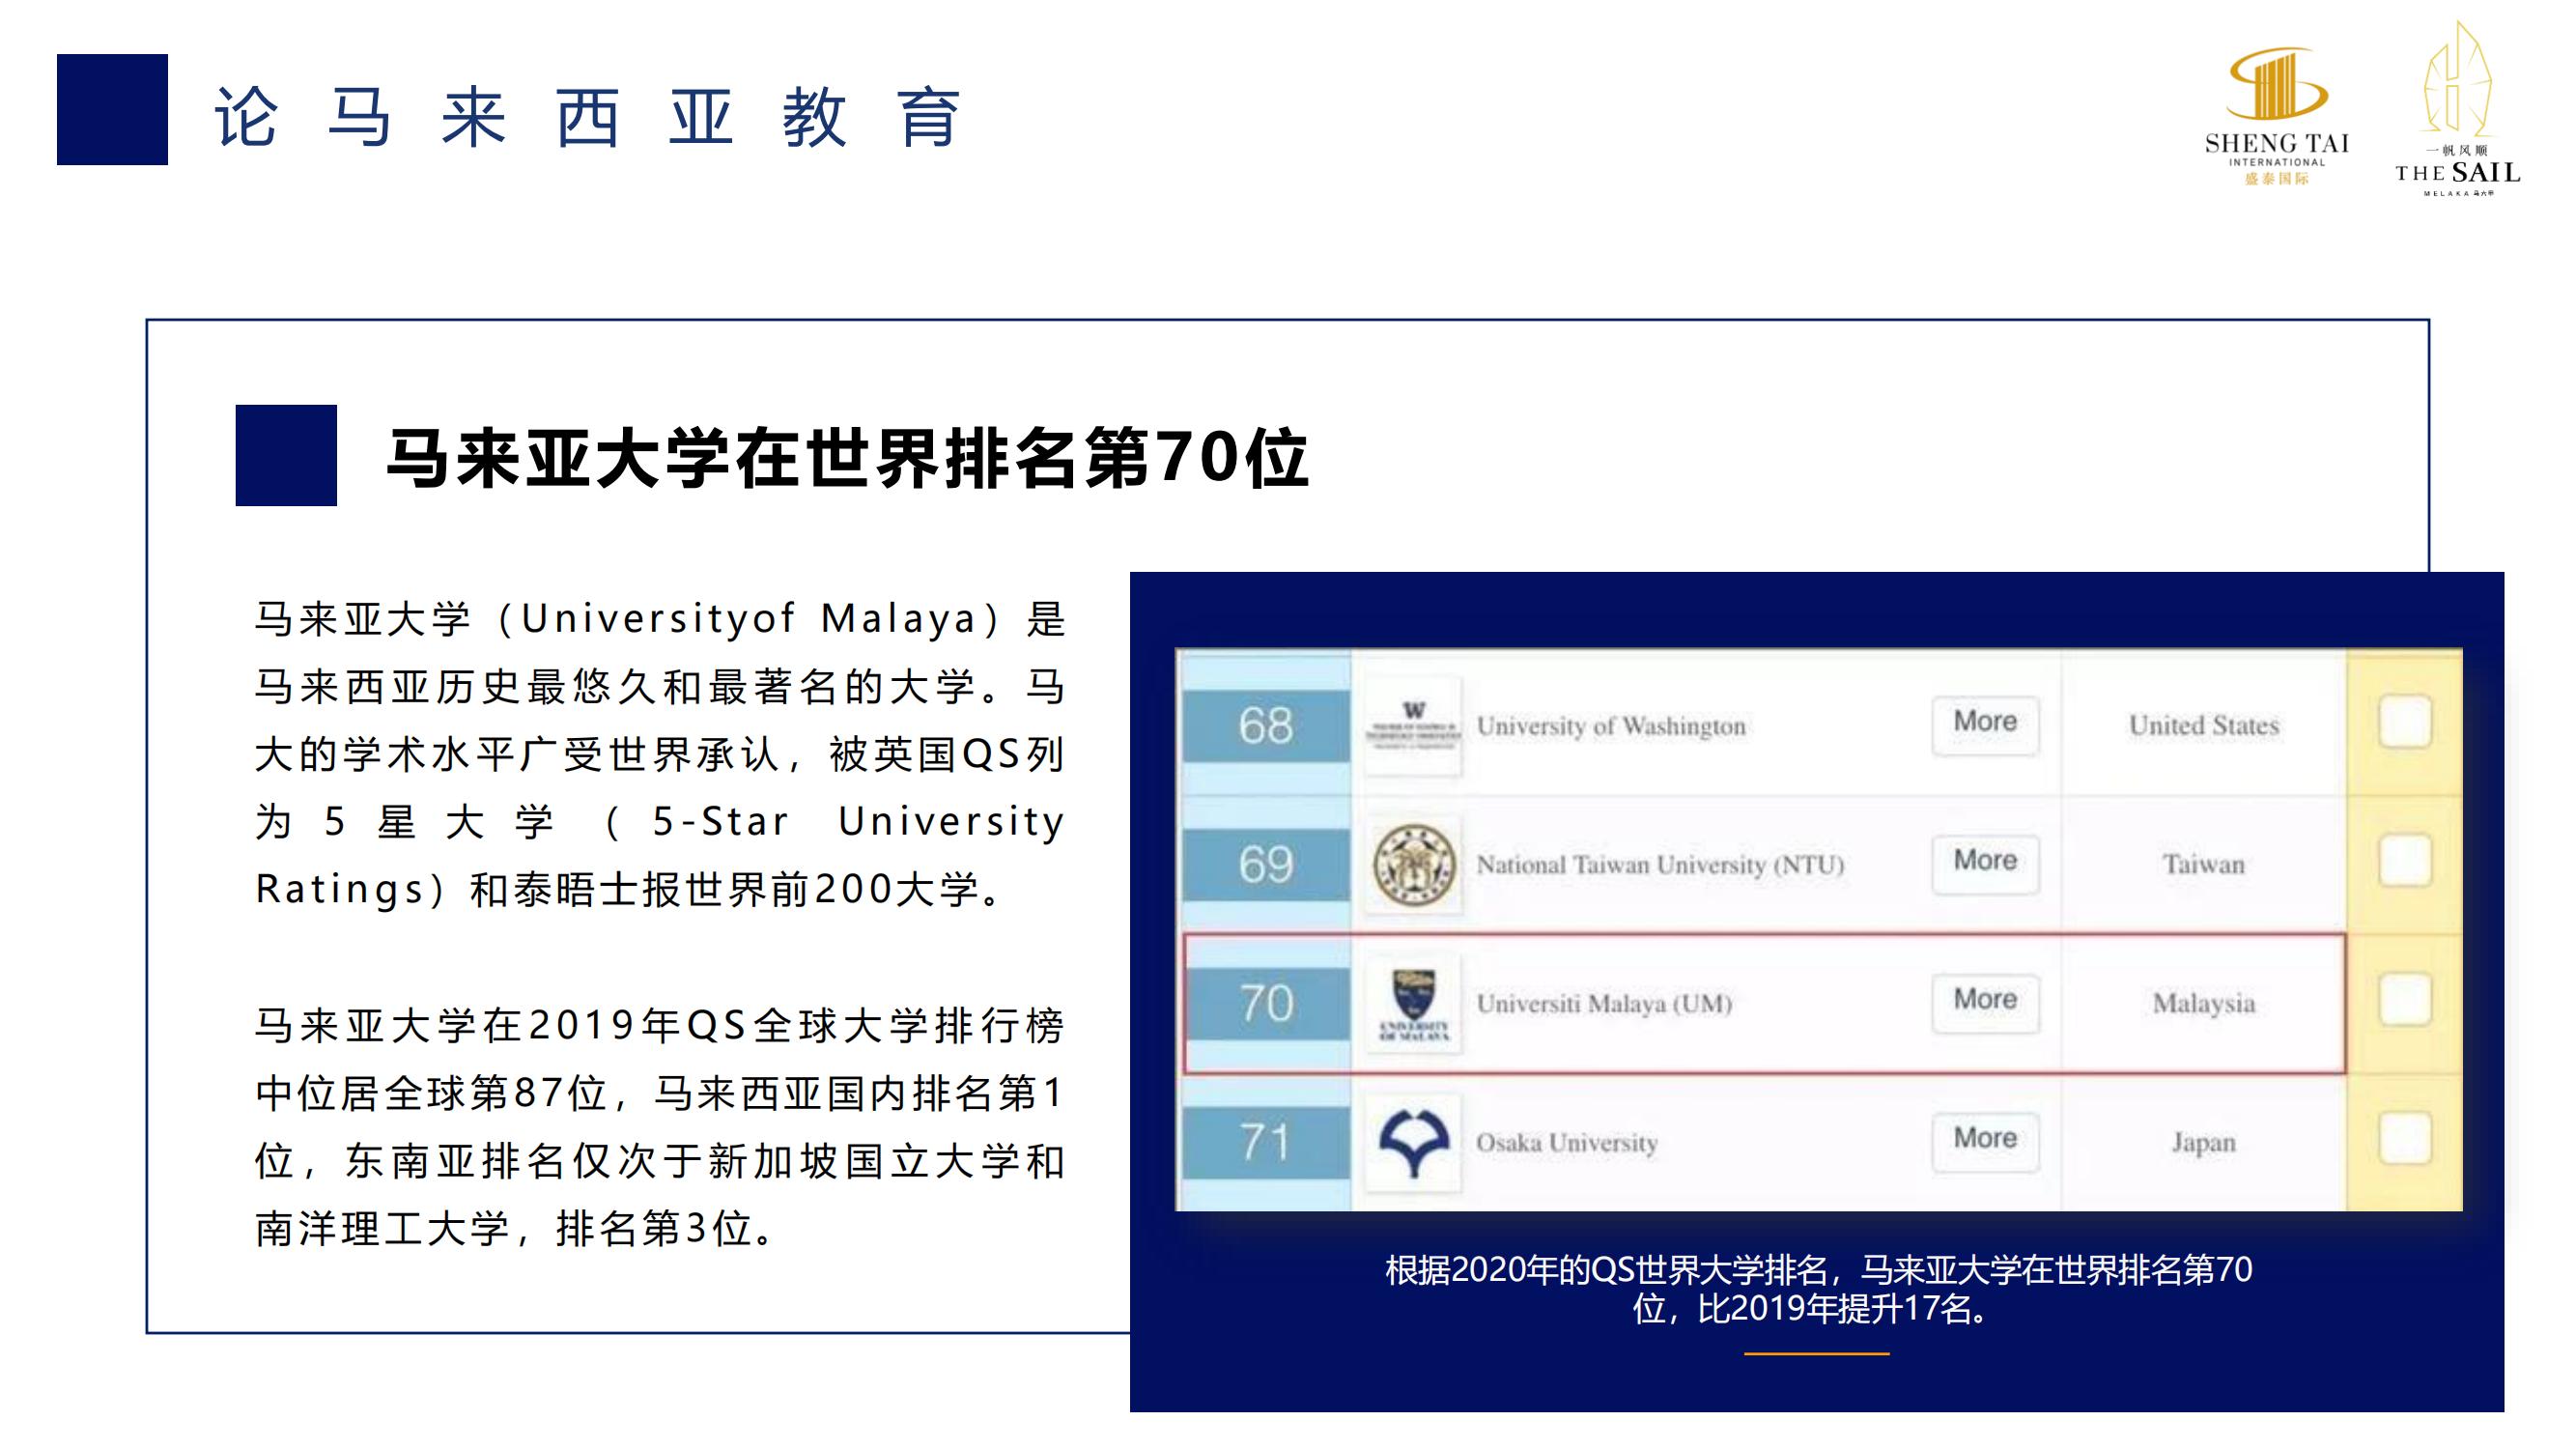Viewport: 2576px width, 1449px height.
Task: Click the Osaka University logo icon
Action: click(x=1413, y=1142)
